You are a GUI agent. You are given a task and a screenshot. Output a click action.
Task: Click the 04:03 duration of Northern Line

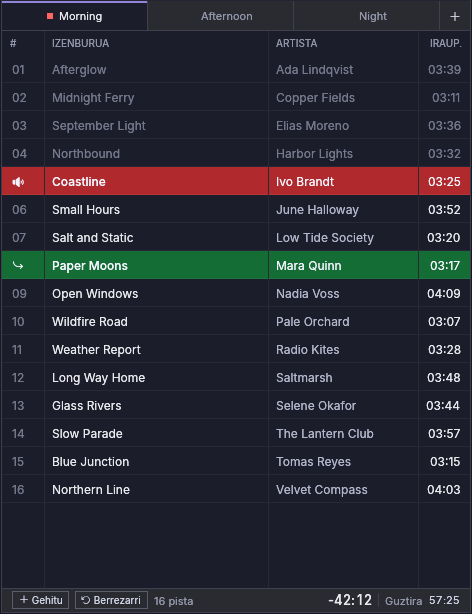(444, 489)
